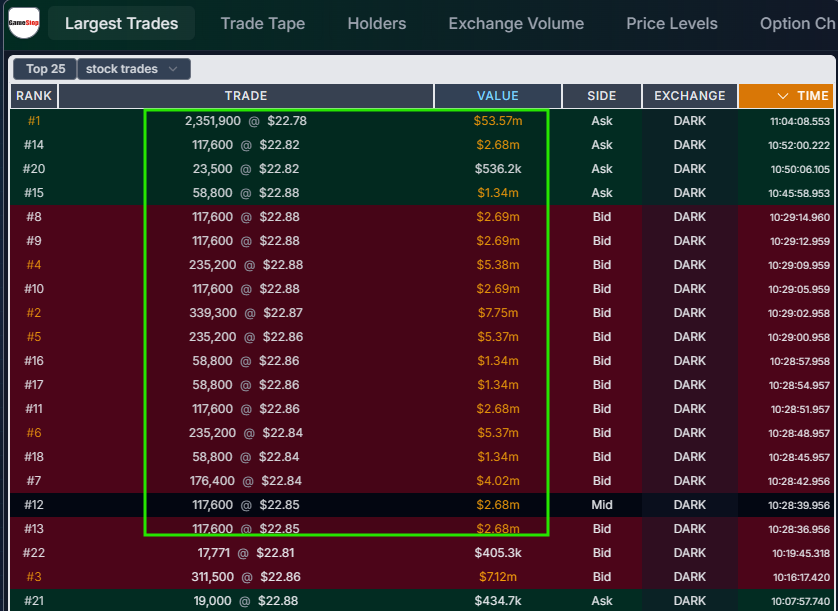This screenshot has width=838, height=611.
Task: Select rank #1 cell
Action: point(34,121)
